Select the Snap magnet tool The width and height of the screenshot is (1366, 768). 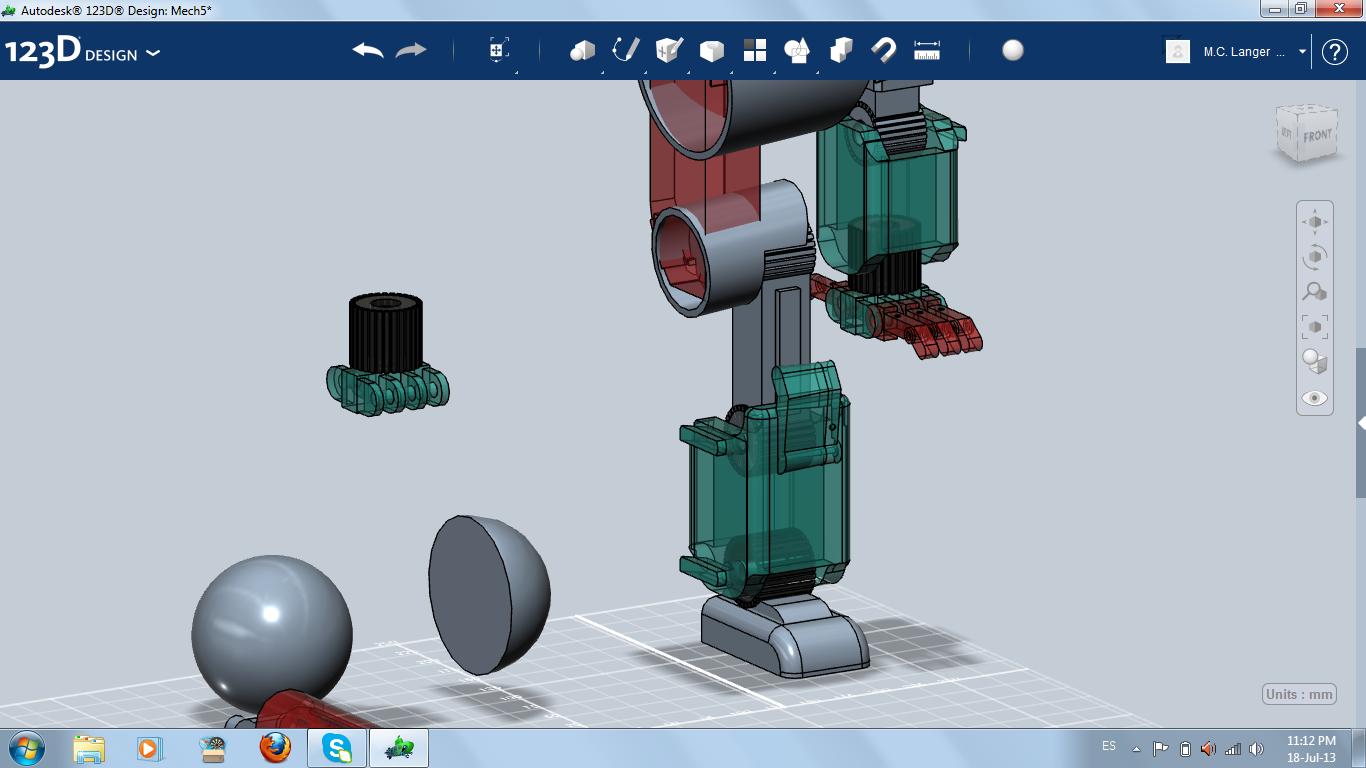coord(884,50)
